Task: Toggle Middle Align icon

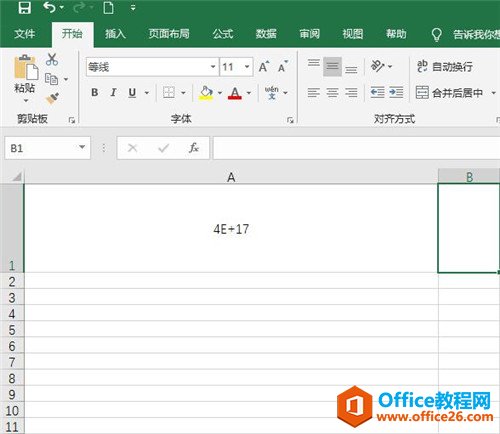Action: [x=332, y=66]
